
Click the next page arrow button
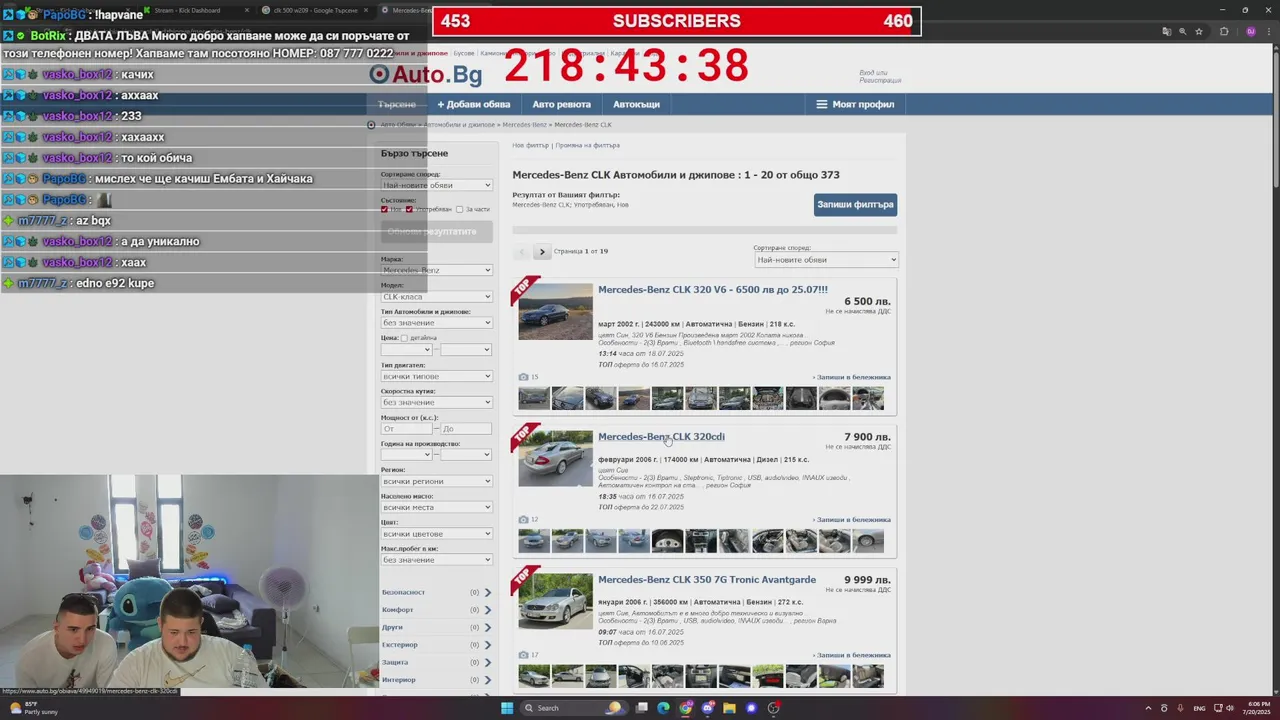pos(541,252)
